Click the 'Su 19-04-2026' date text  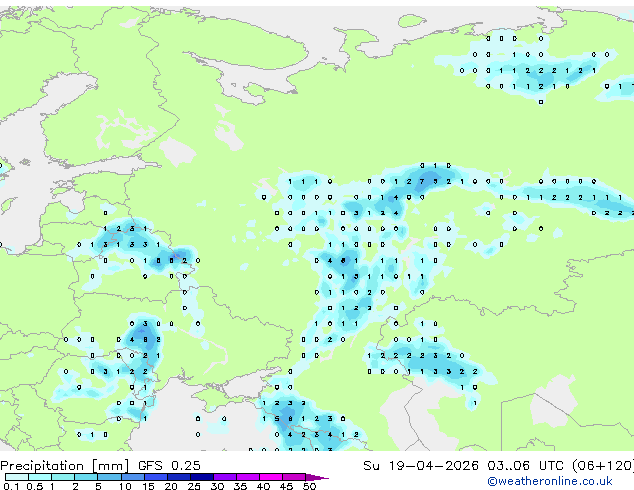[x=421, y=466]
